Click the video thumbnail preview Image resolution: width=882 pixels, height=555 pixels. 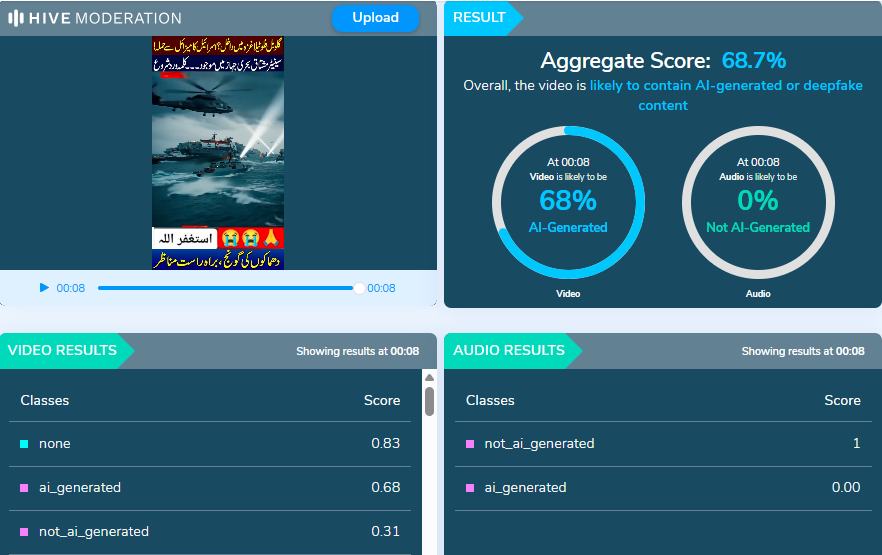pos(218,153)
